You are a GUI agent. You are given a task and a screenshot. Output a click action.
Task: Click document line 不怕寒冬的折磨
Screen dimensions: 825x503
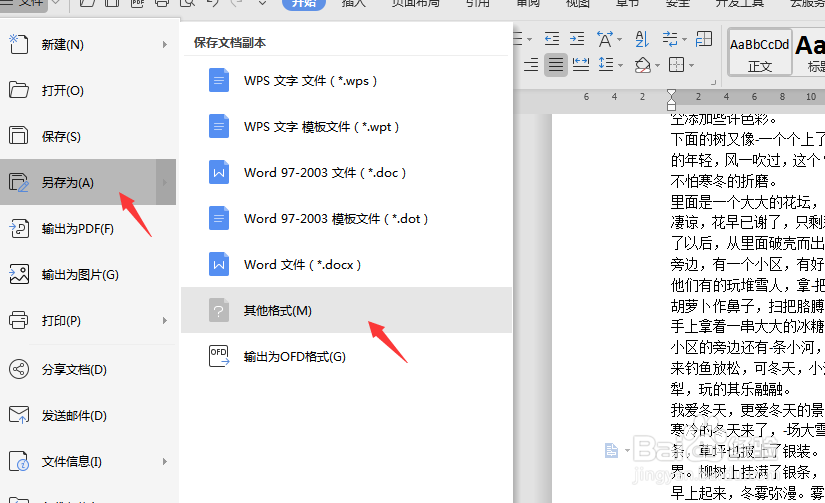723,182
